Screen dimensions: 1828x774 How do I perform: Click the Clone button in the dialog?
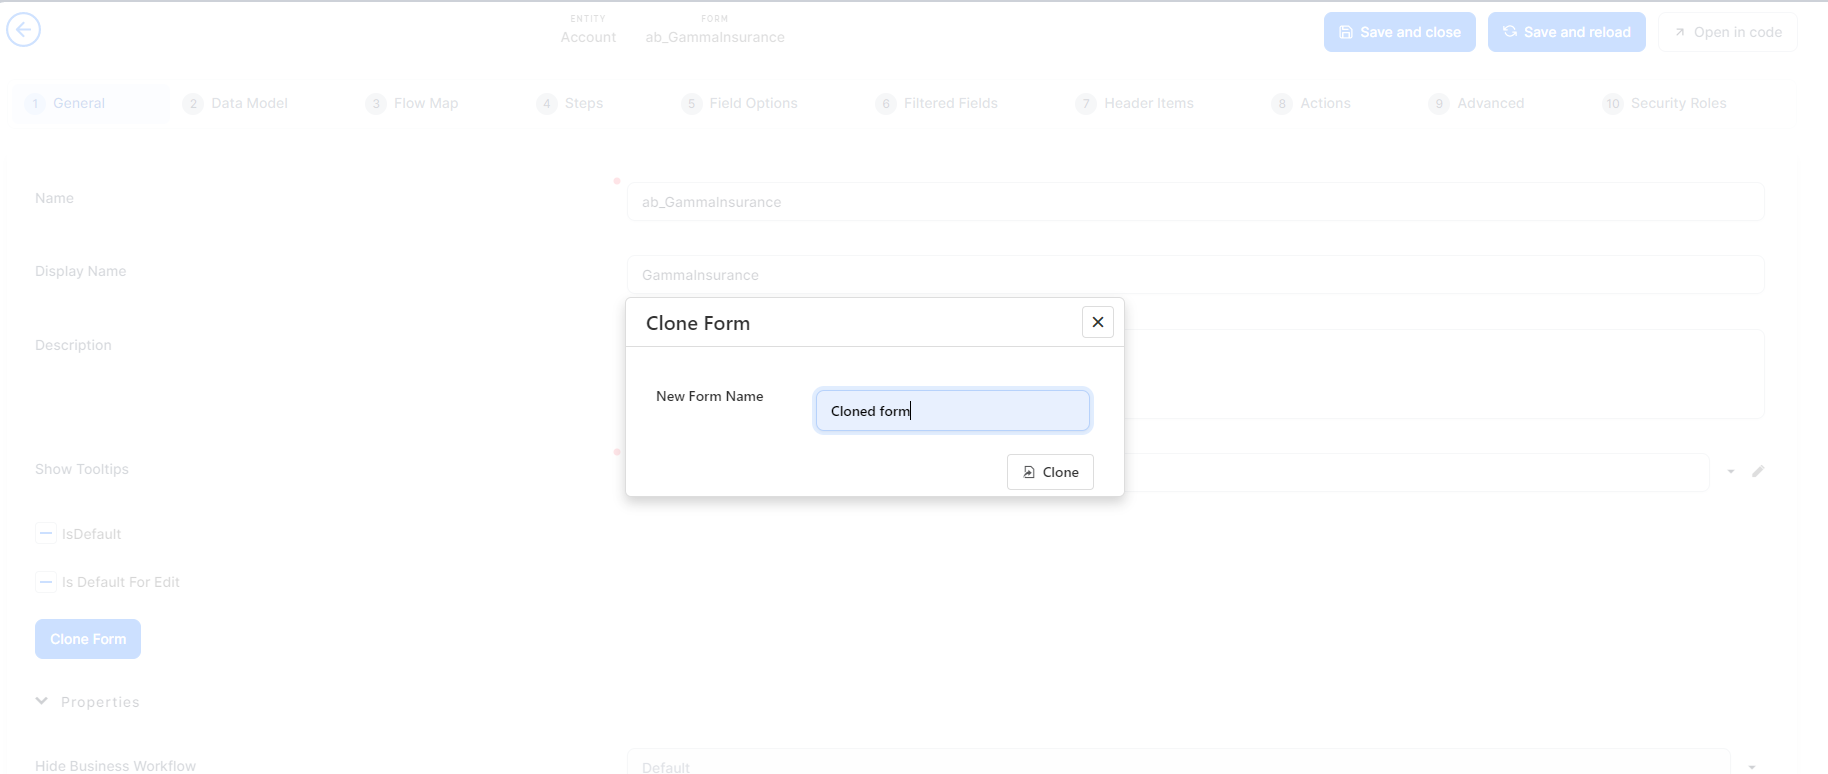(x=1049, y=472)
